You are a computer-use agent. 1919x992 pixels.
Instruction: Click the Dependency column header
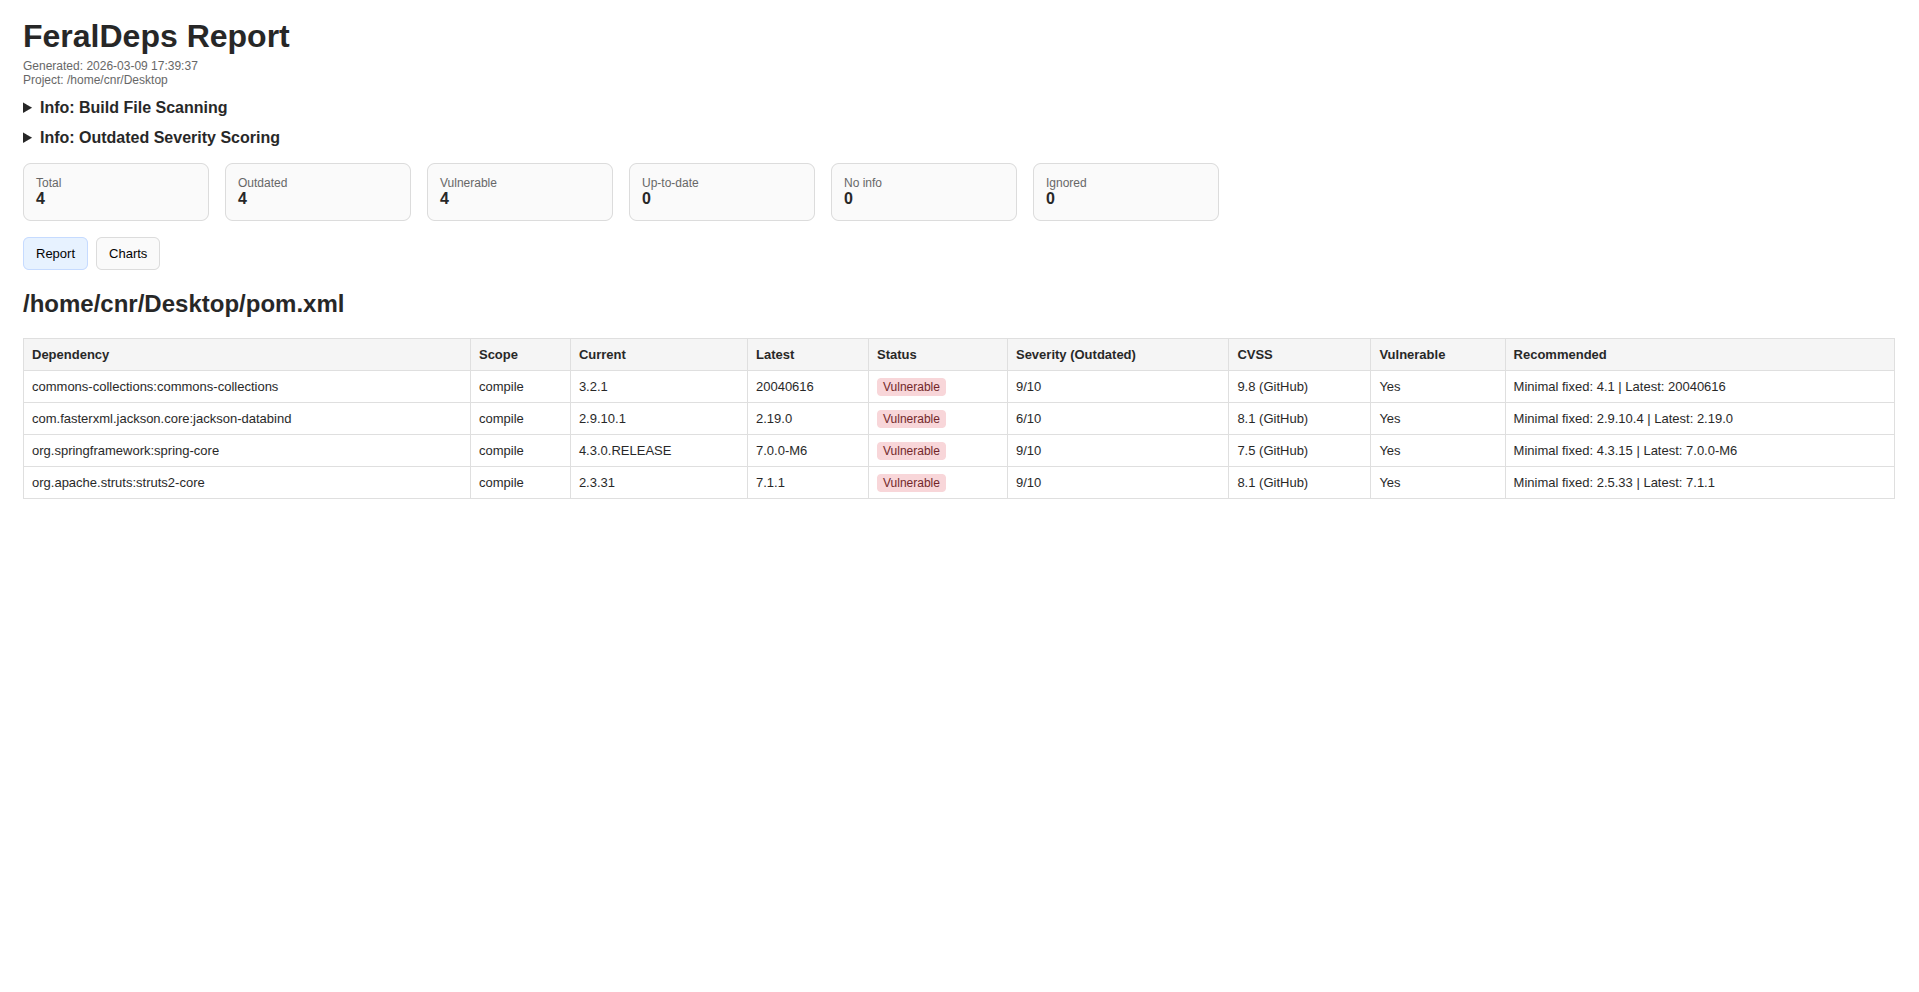pos(247,355)
